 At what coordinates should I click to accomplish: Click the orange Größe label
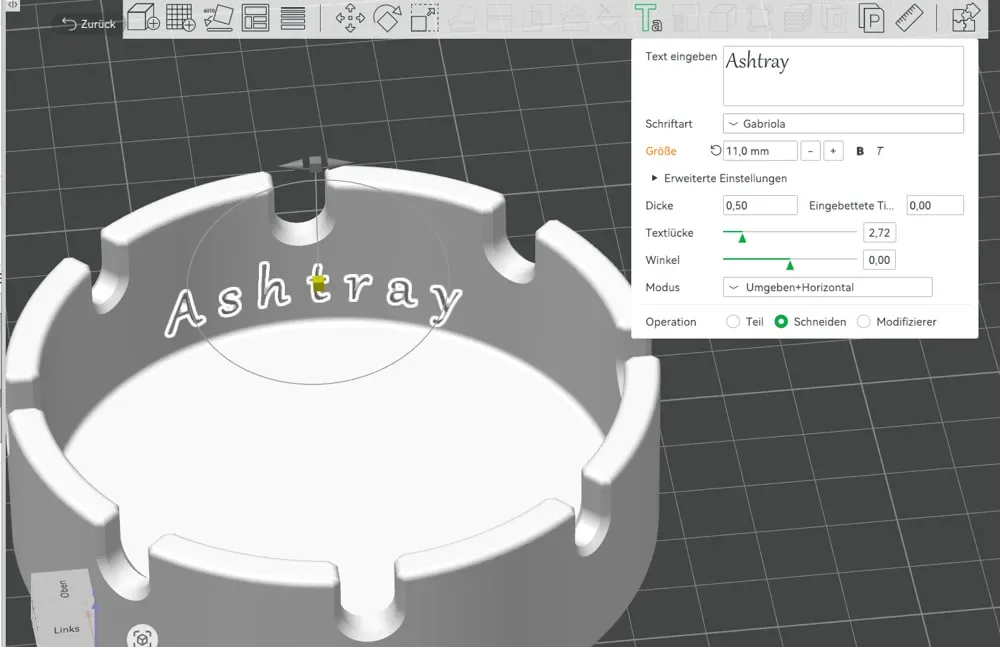tap(661, 151)
